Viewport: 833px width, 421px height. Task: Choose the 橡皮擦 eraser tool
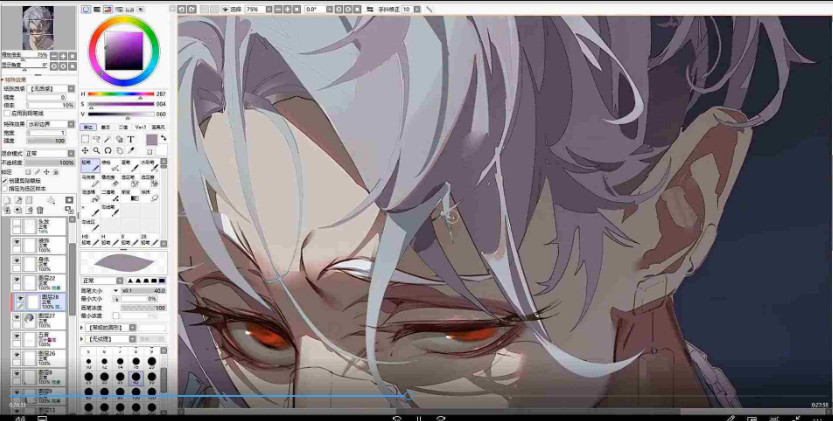coord(110,181)
